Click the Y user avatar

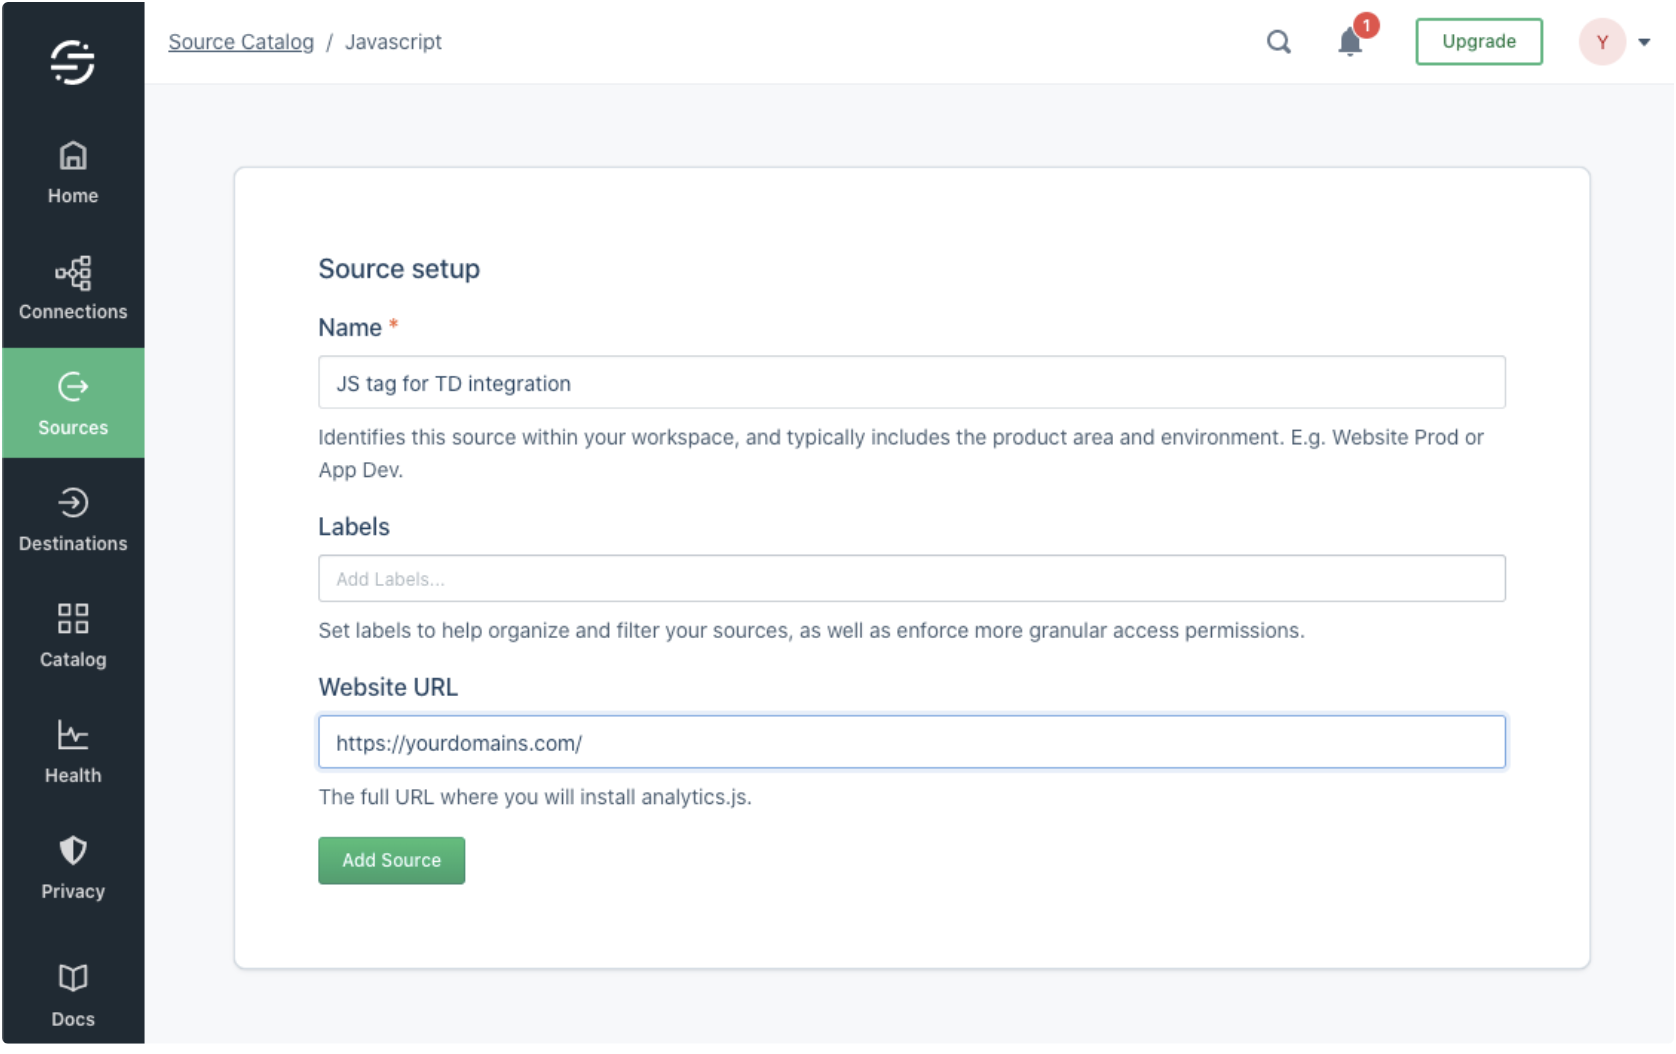[x=1602, y=42]
